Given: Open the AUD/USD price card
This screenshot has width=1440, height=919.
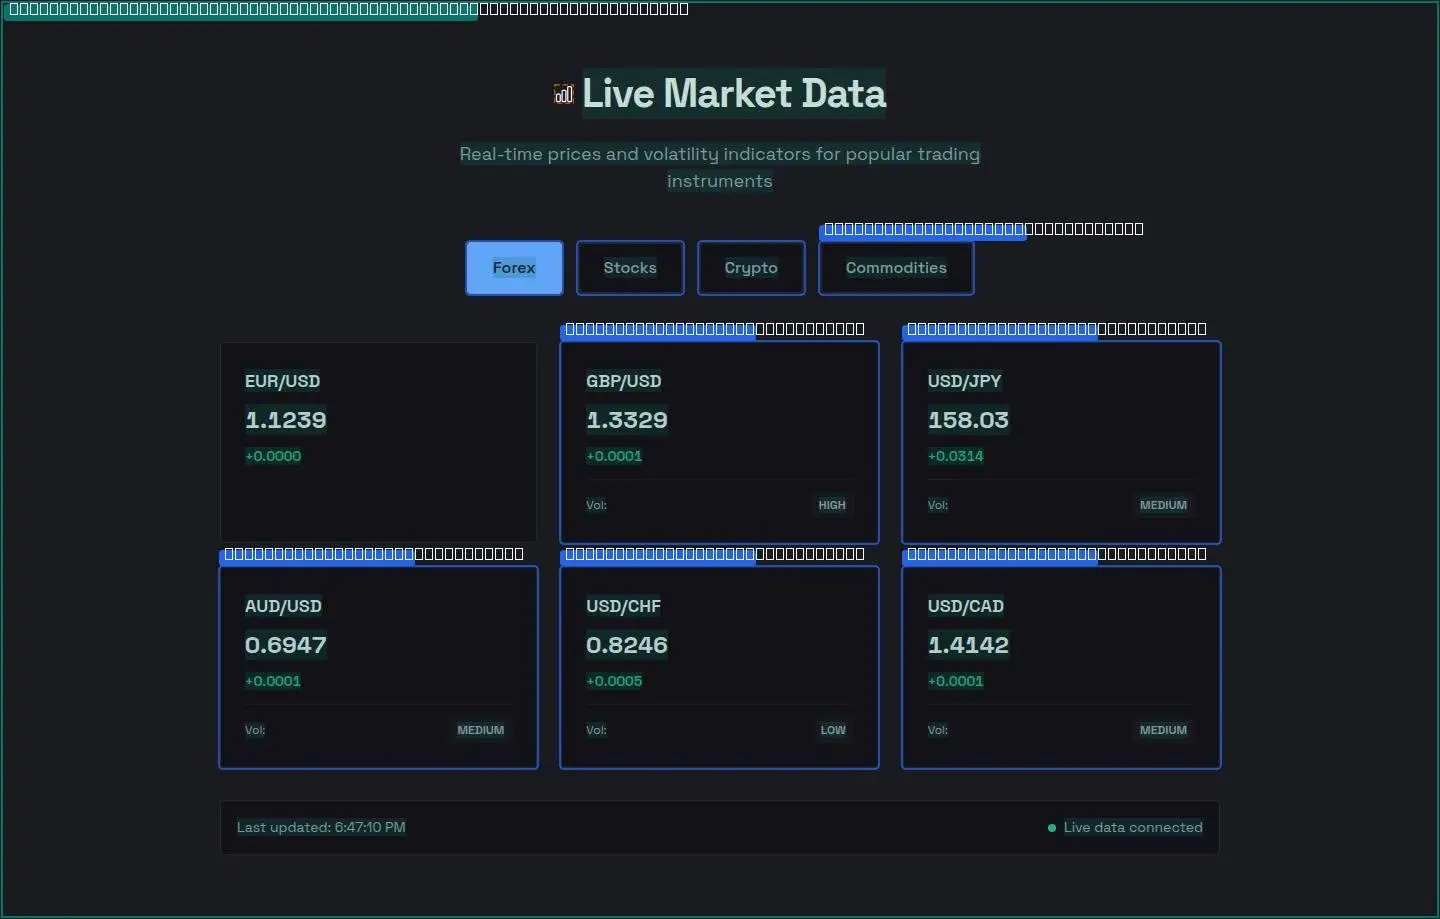Looking at the screenshot, I should click(378, 668).
